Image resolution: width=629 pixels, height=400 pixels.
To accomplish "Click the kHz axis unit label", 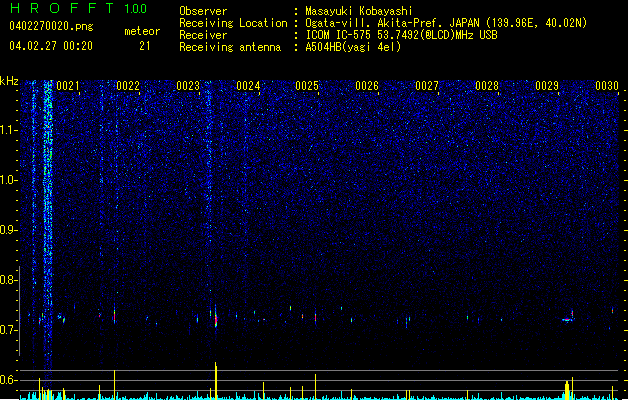I will [9, 81].
